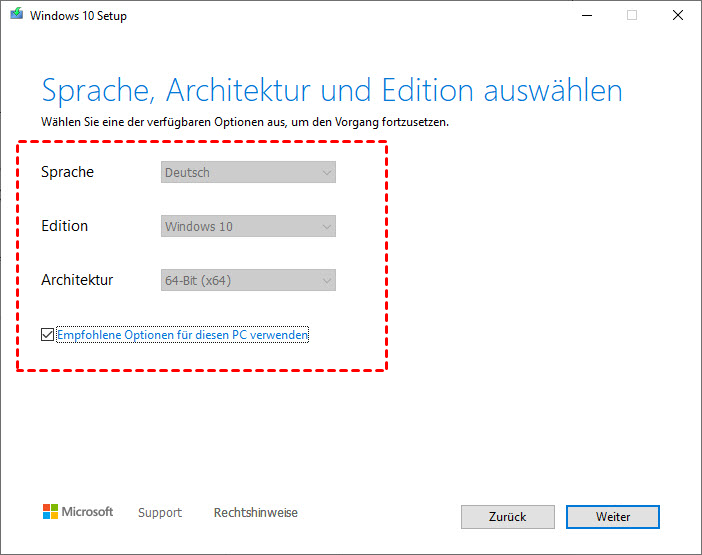702x555 pixels.
Task: Open the Architektur dropdown showing 64-Bit (x64)
Action: [x=248, y=281]
